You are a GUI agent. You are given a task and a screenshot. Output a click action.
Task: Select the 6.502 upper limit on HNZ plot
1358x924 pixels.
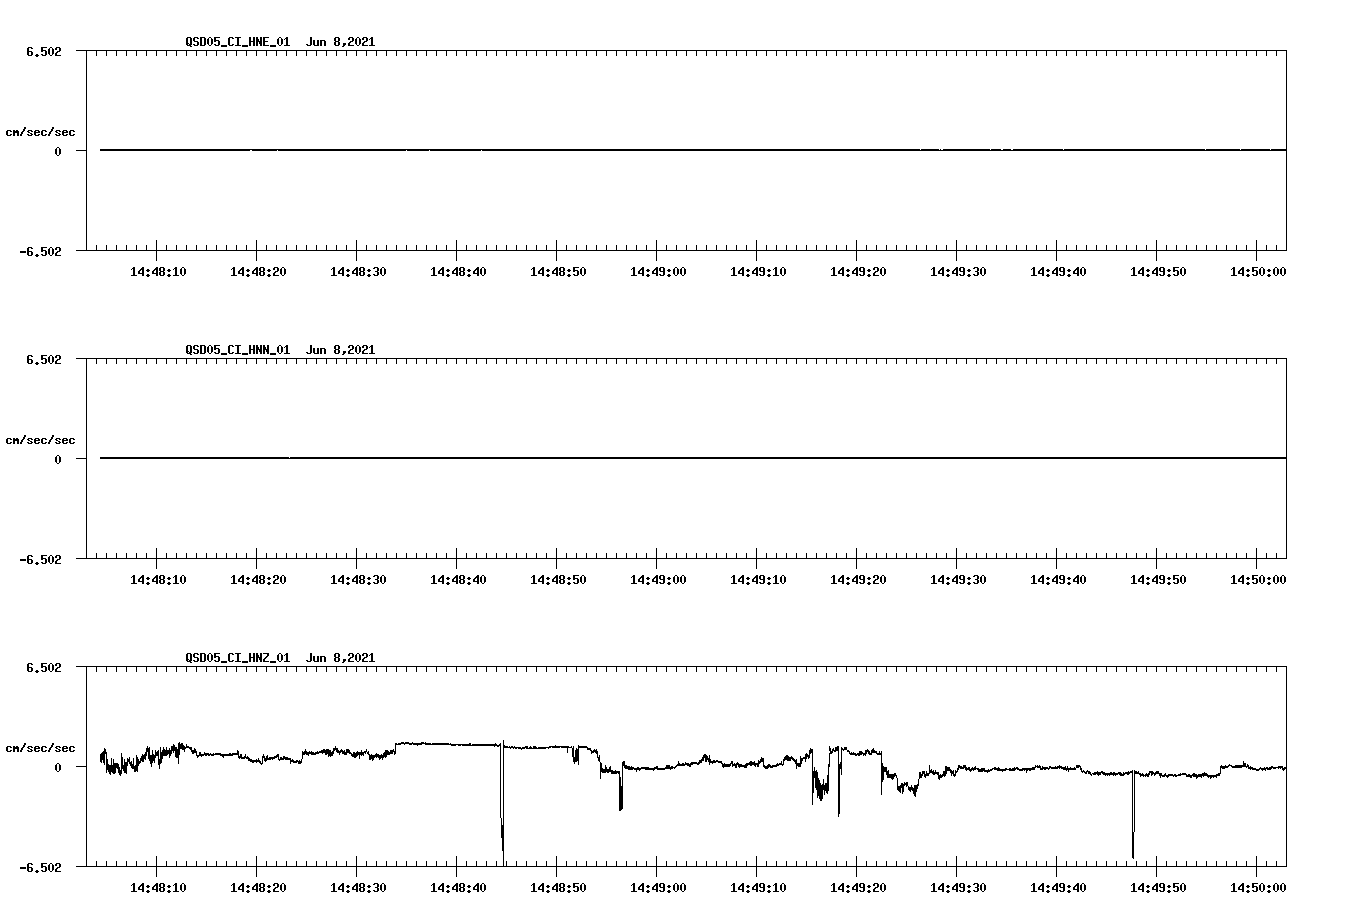[x=44, y=667]
